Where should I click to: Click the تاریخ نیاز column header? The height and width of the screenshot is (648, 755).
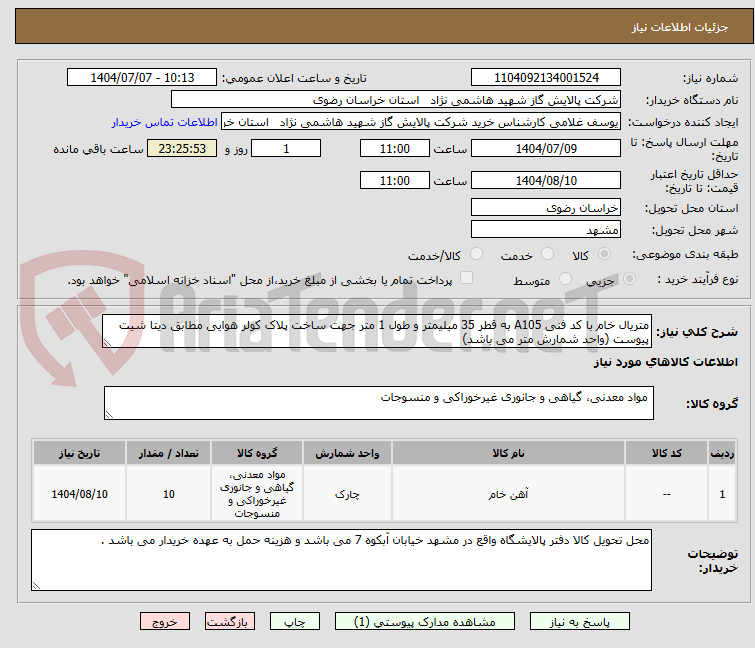pos(79,453)
